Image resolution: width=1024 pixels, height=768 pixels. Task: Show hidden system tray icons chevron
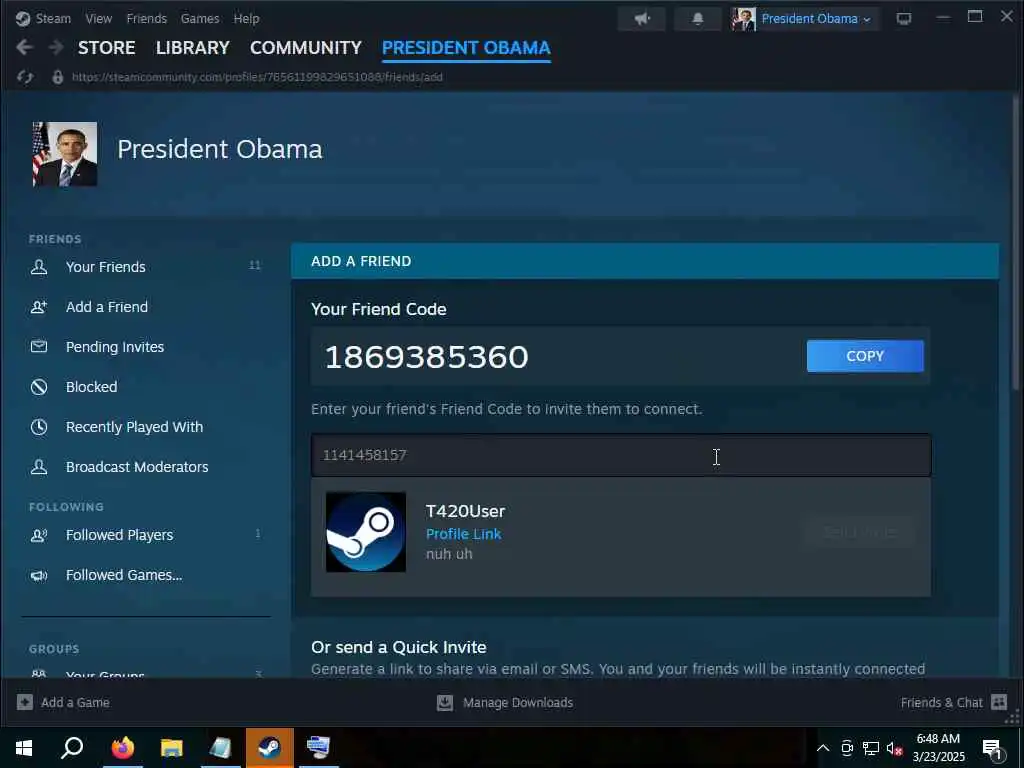pos(823,748)
